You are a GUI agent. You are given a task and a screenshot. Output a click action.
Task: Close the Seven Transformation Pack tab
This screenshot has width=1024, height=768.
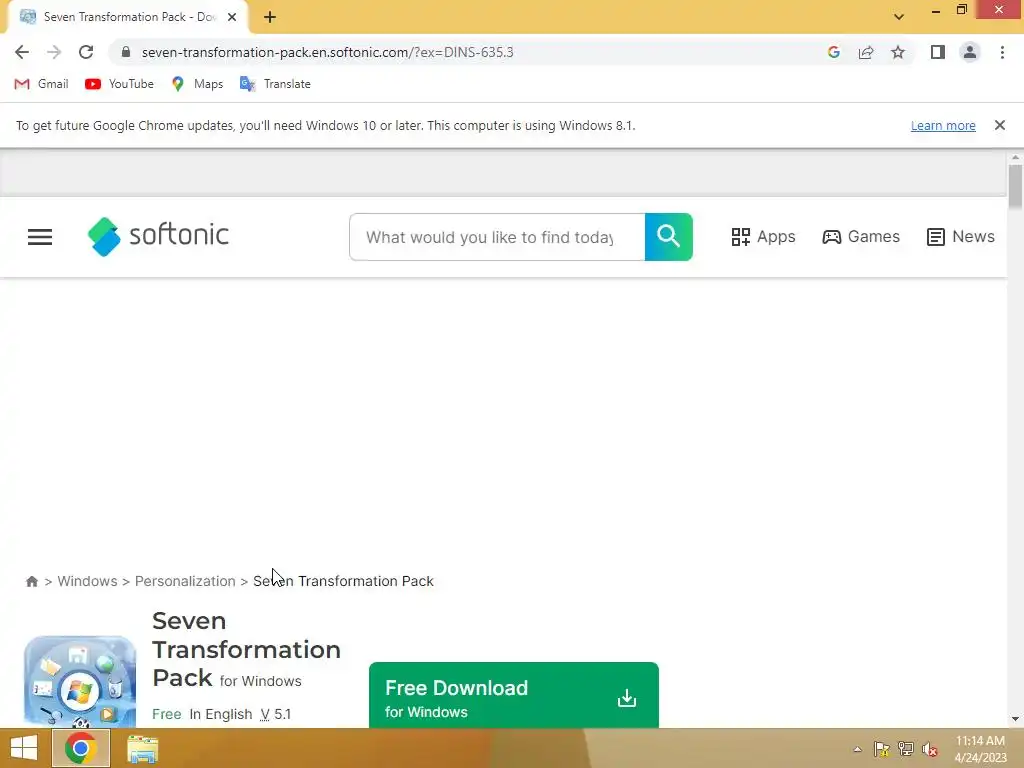(x=232, y=17)
